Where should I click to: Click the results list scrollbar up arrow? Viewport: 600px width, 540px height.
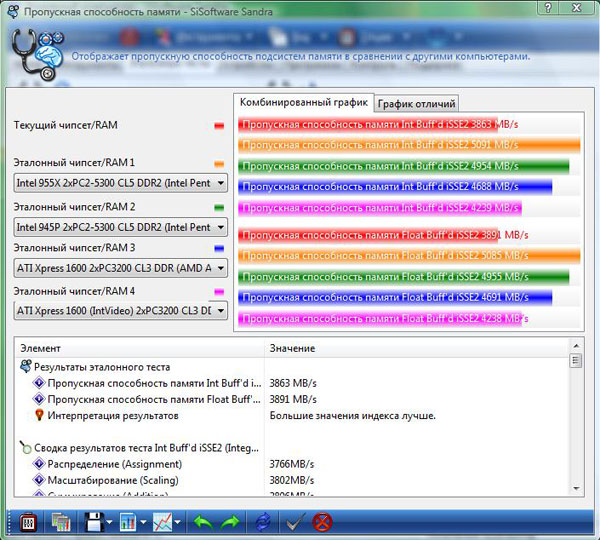pyautogui.click(x=576, y=346)
